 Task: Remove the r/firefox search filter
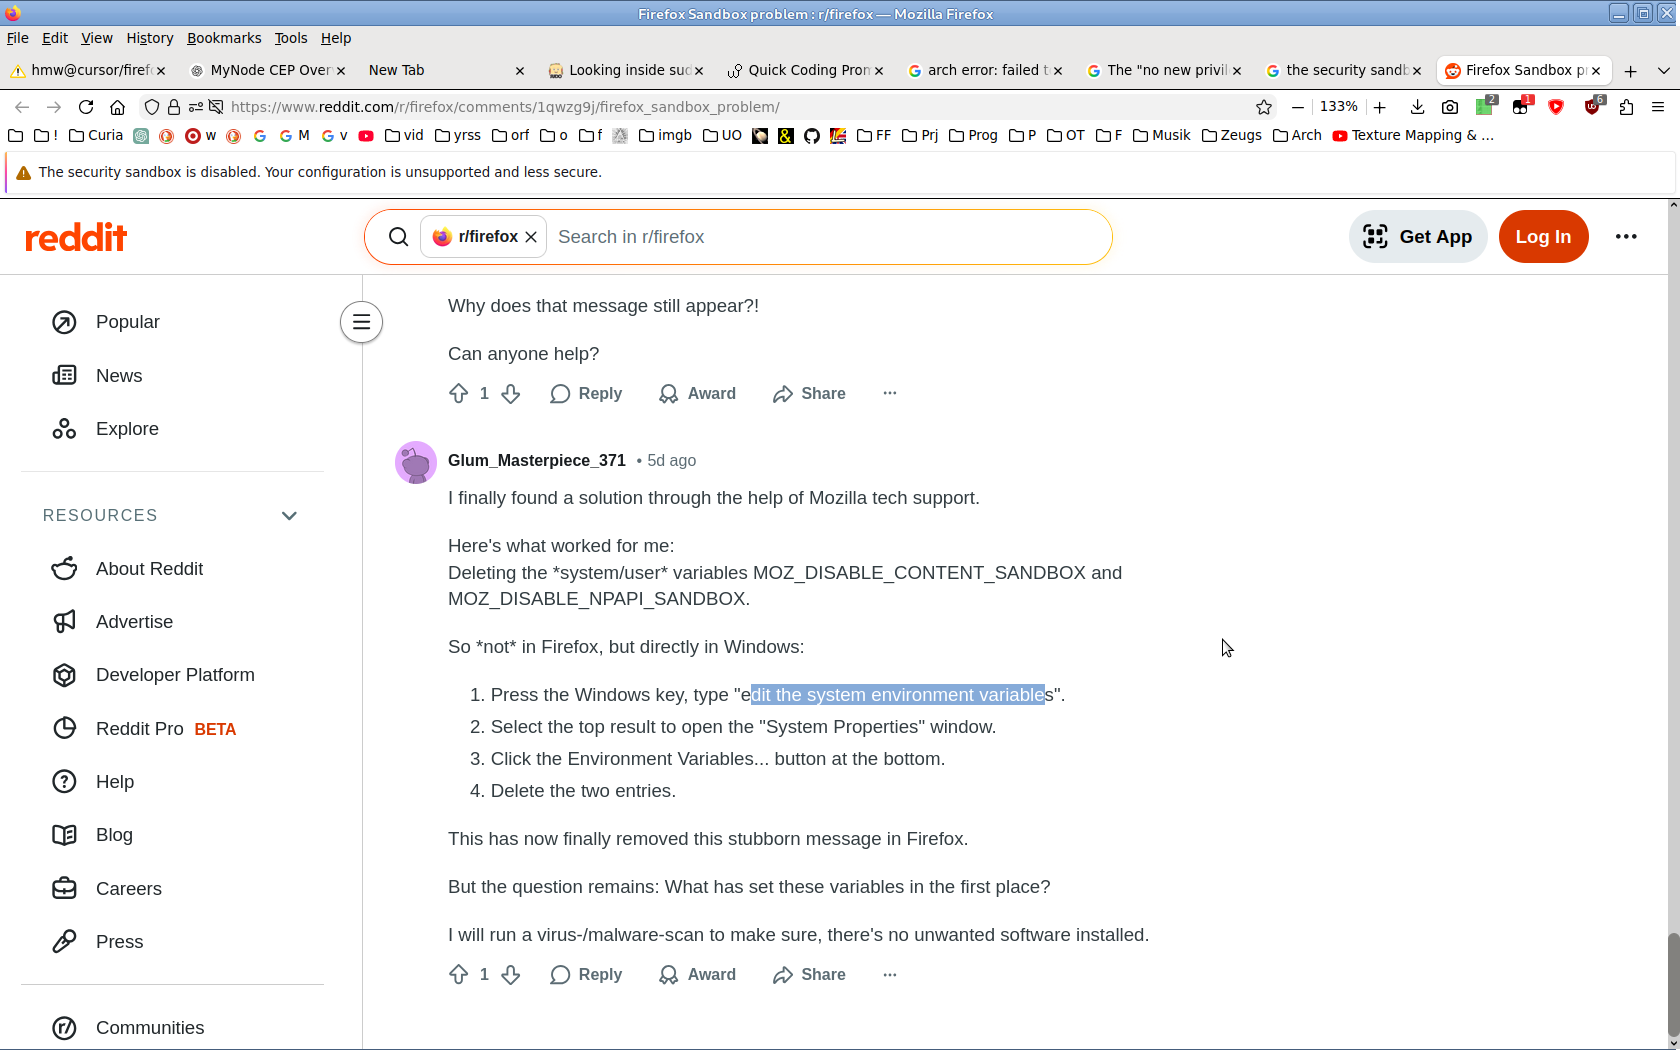531,237
